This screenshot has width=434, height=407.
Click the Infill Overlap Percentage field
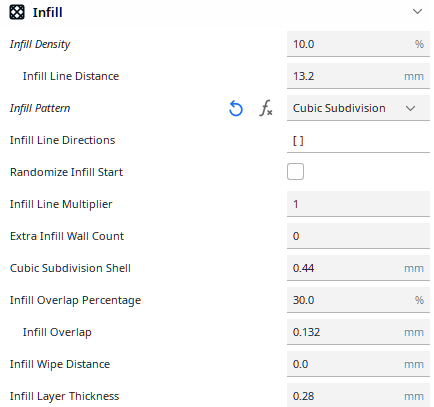tap(358, 300)
